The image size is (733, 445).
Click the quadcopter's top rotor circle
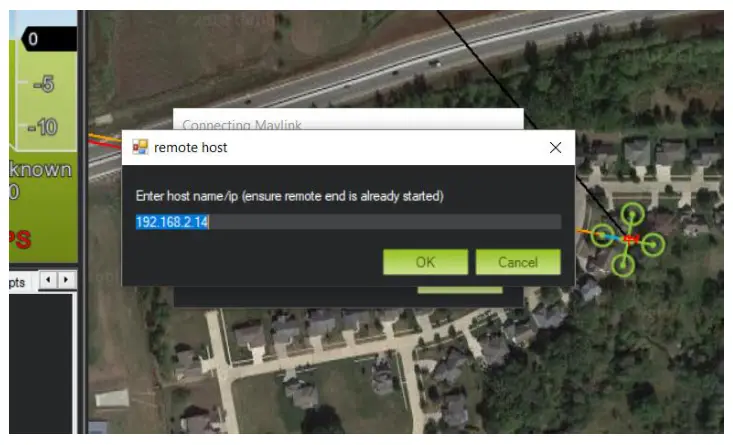[x=632, y=215]
